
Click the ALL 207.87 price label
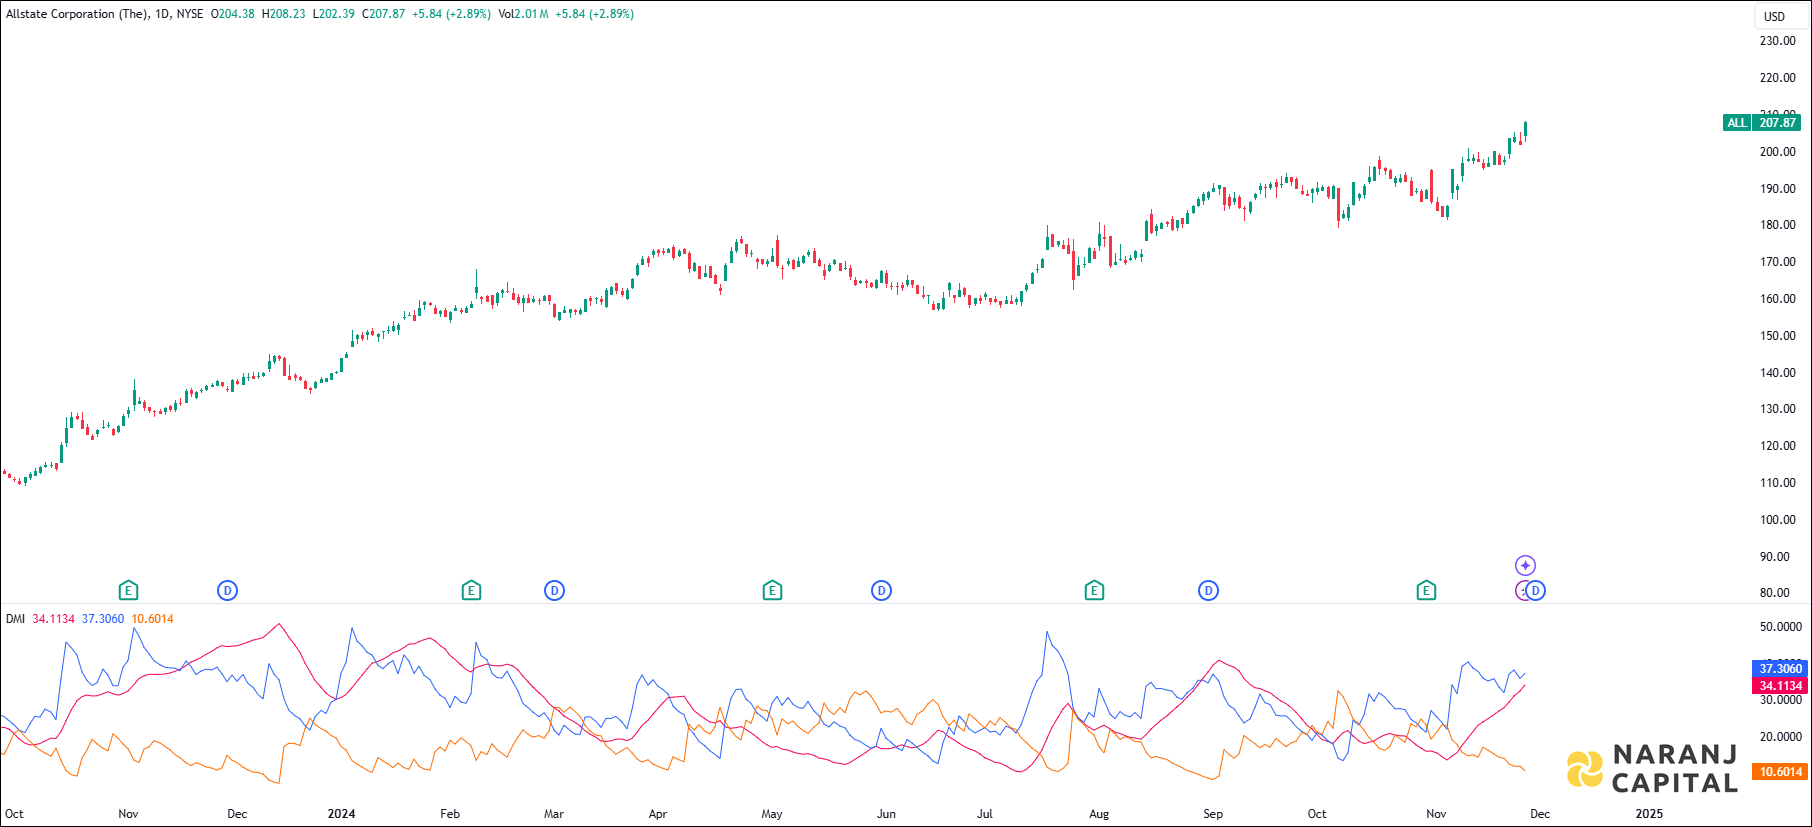coord(1762,123)
